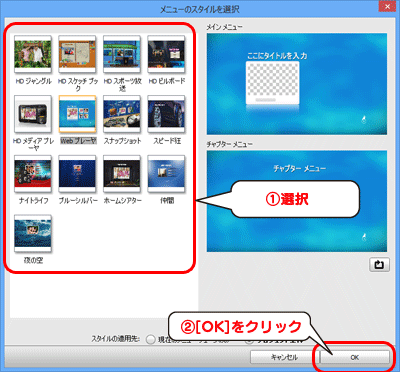
Task: Select the スピード狂 style thumbnail
Action: (166, 114)
